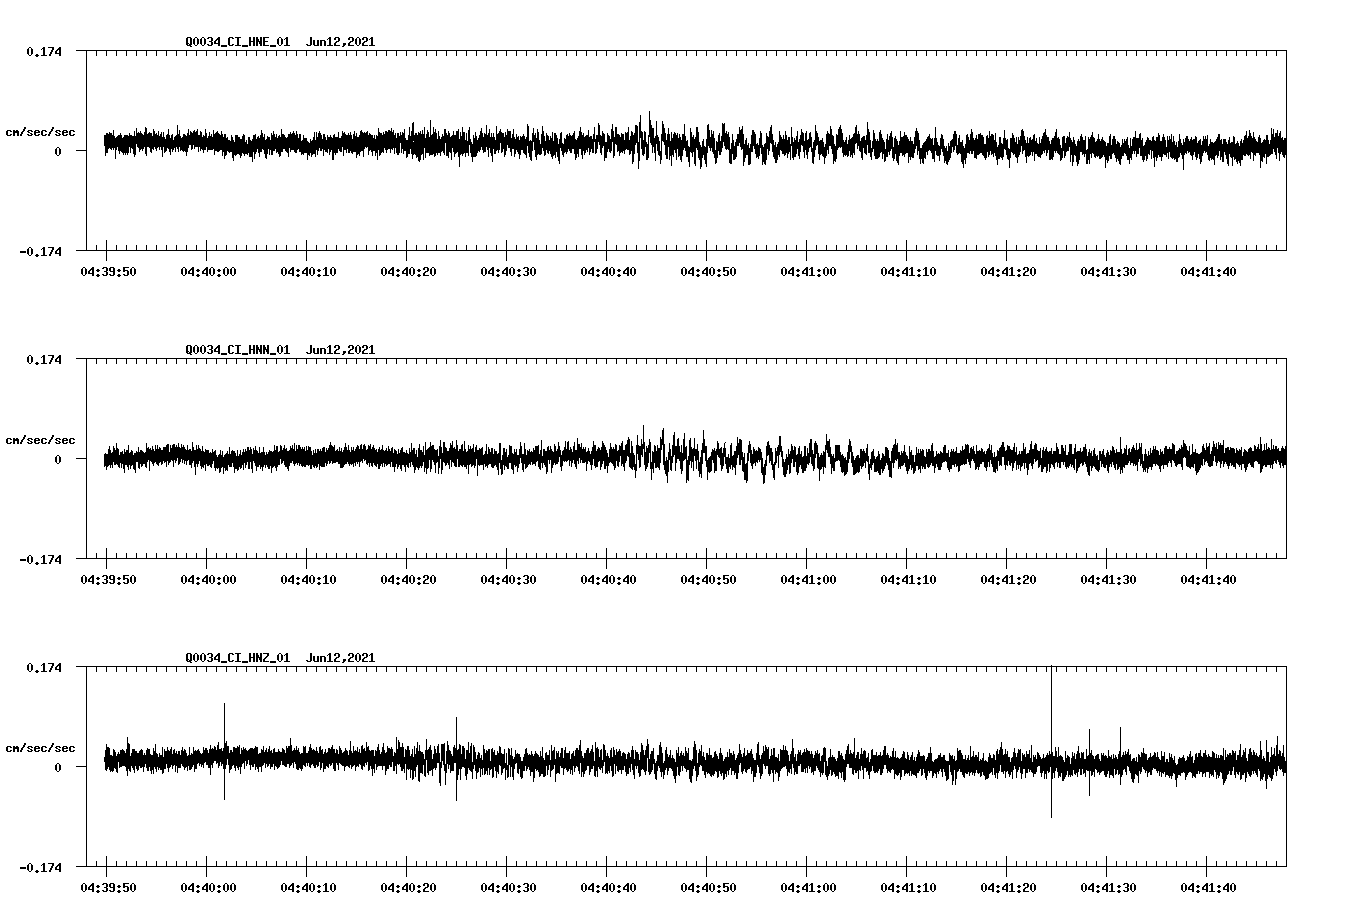Click the zero axis label of HNN plot
Screen dimensions: 1358x924
pyautogui.click(x=58, y=459)
